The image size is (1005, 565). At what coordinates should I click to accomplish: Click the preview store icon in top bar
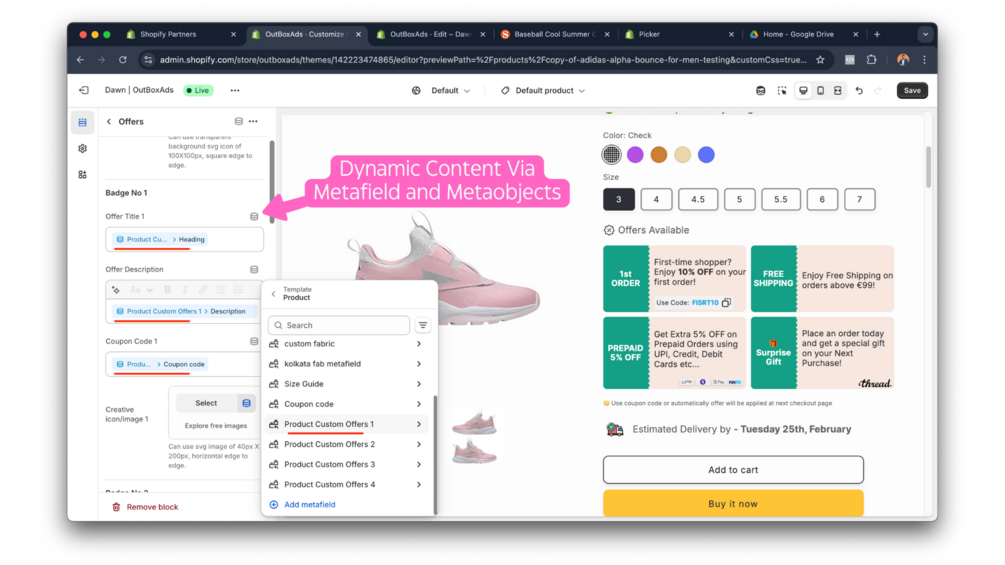[x=761, y=90]
